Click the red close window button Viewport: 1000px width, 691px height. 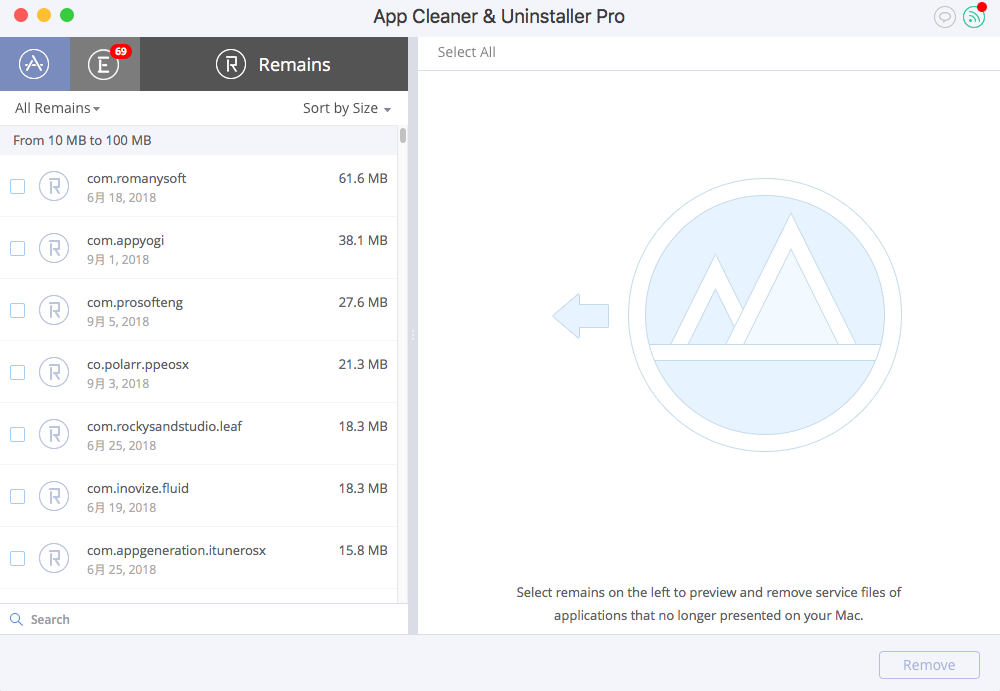click(21, 15)
